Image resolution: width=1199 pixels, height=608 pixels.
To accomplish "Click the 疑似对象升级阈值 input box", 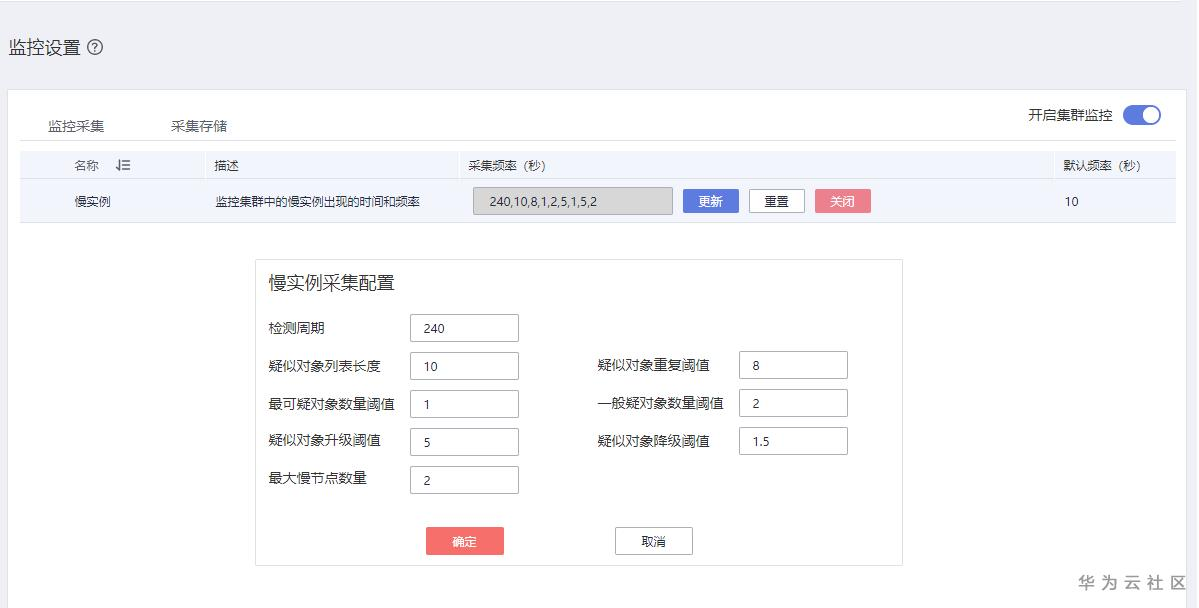I will pos(464,442).
